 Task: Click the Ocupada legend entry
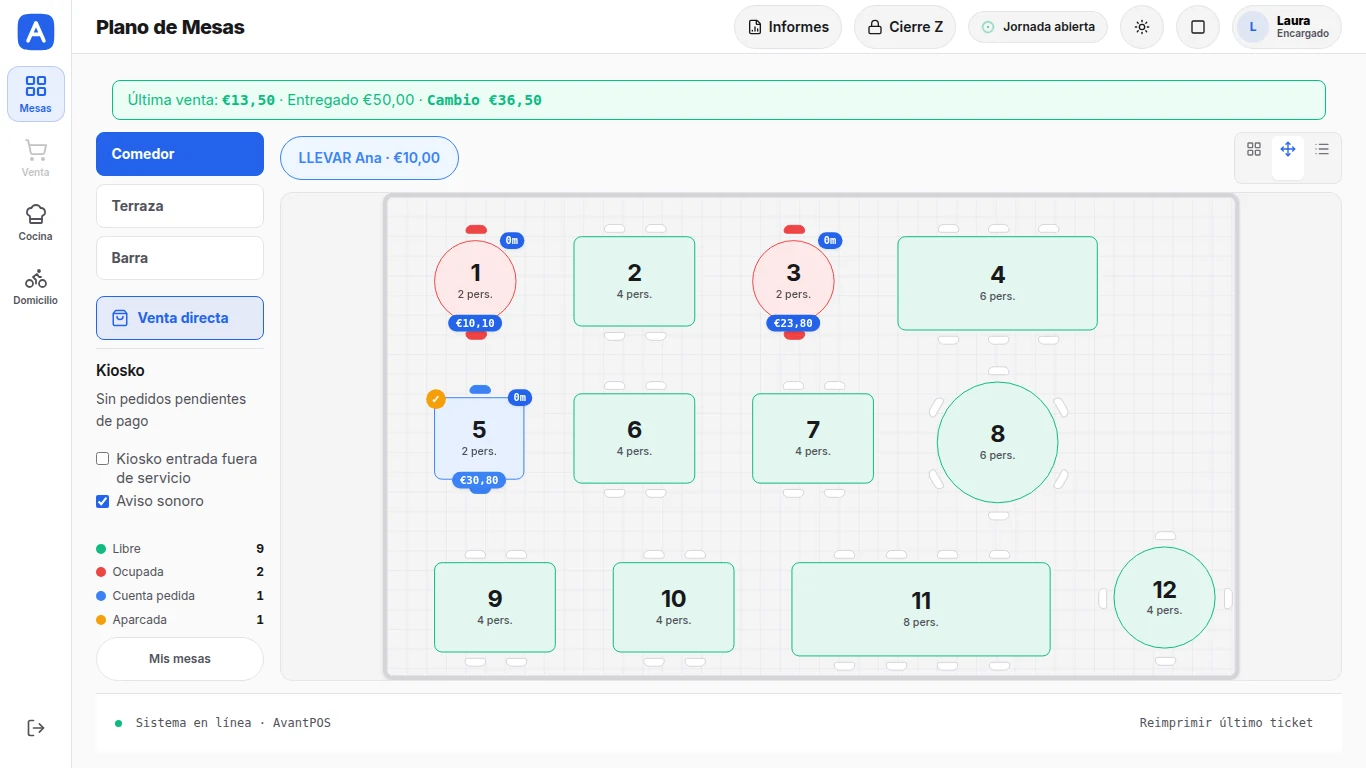click(180, 572)
